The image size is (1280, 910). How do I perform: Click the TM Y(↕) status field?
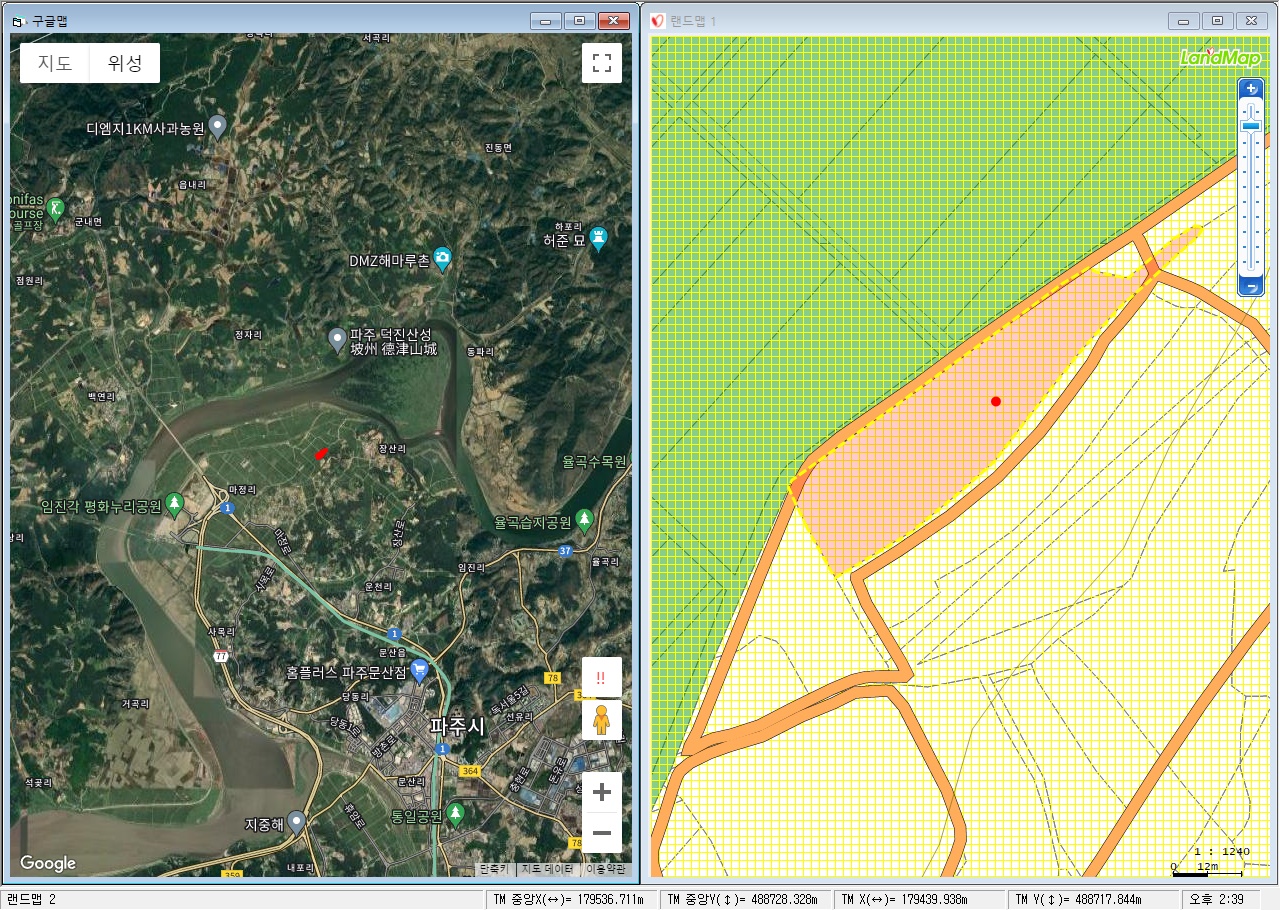[x=1093, y=899]
